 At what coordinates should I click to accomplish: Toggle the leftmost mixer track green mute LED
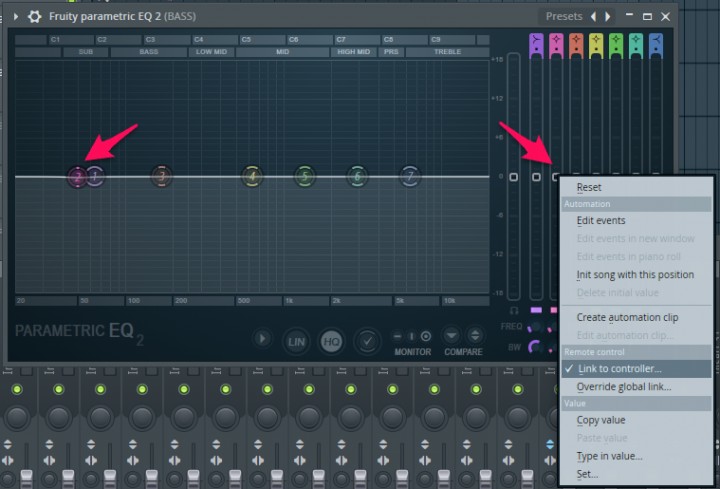(17, 390)
